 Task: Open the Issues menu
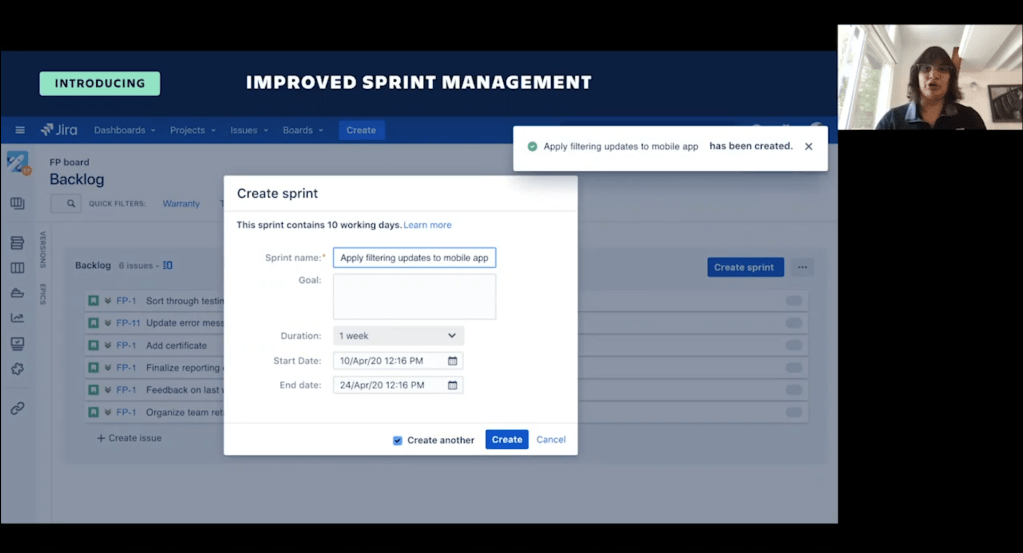coord(248,130)
